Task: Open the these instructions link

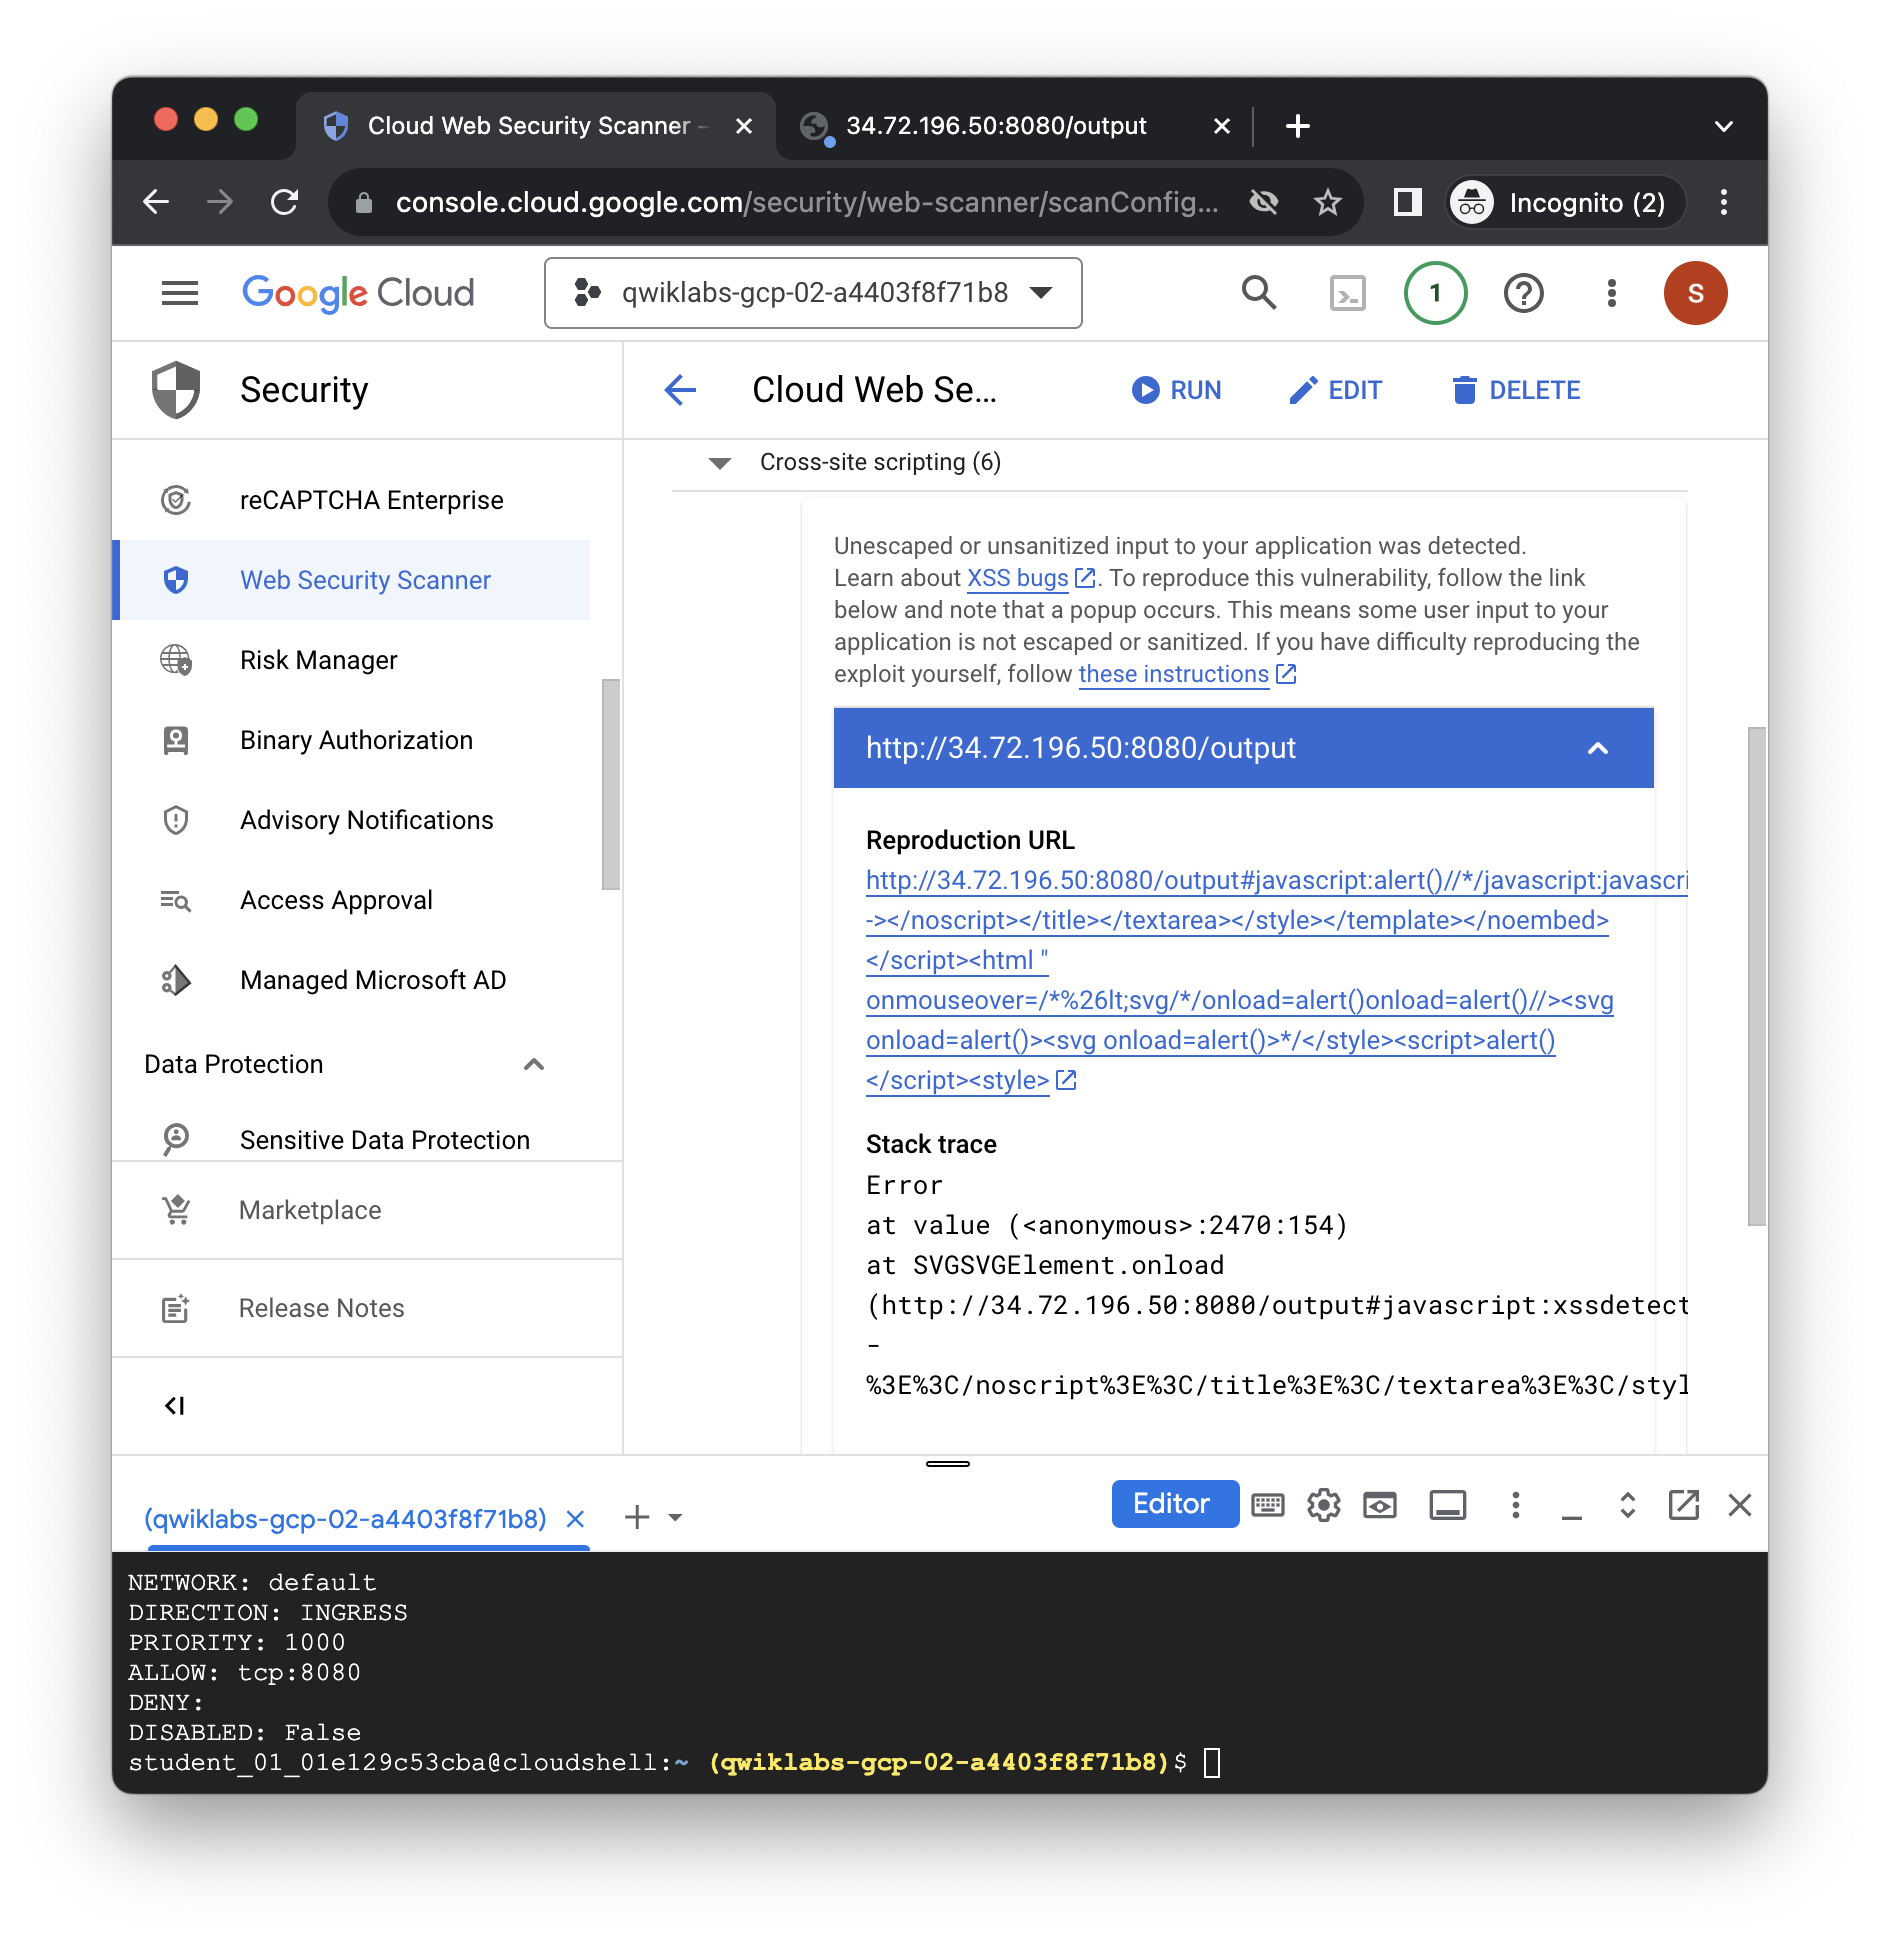Action: 1174,674
